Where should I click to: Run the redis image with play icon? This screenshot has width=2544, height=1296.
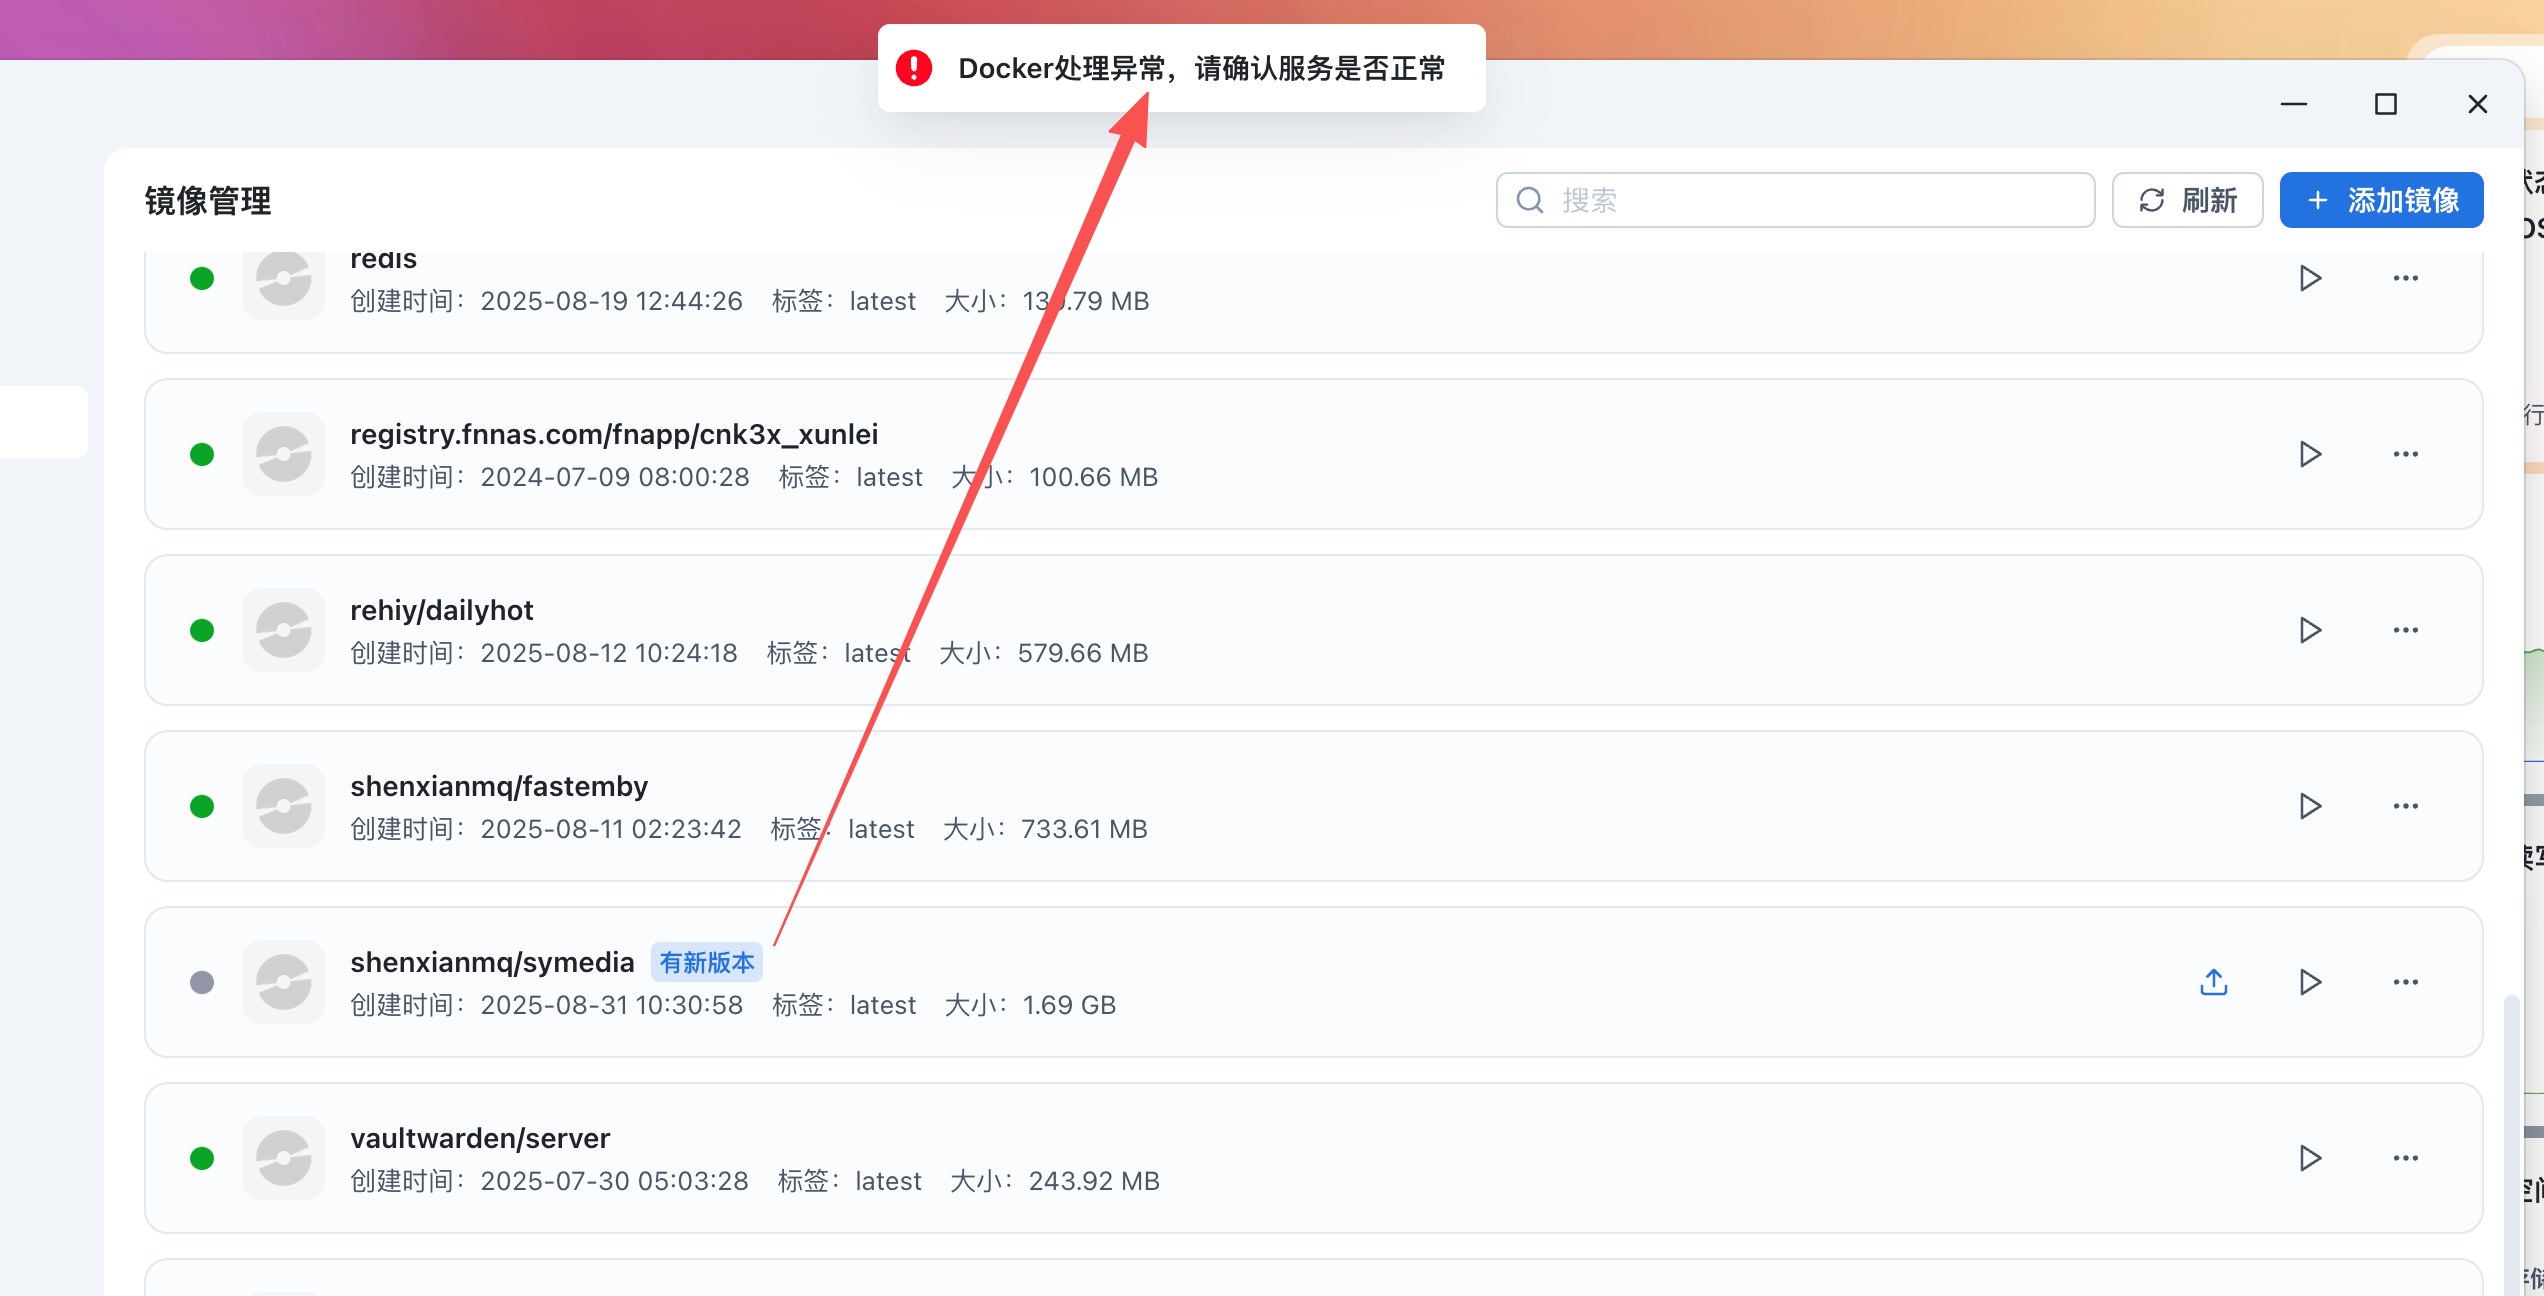tap(2309, 278)
